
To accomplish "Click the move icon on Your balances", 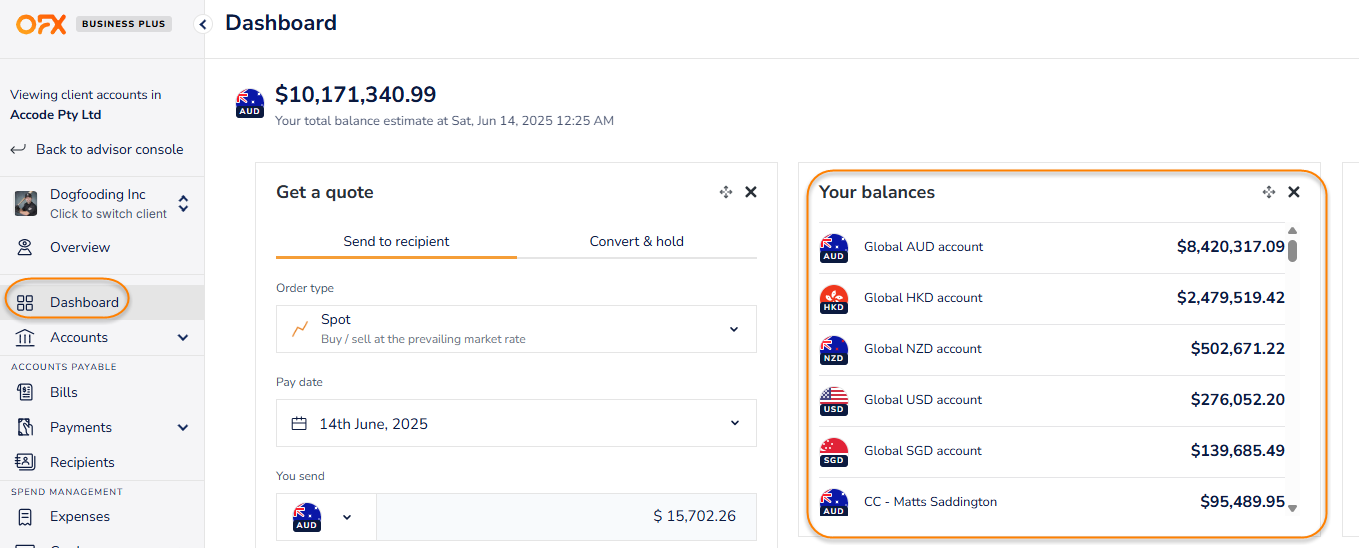I will (x=1269, y=192).
